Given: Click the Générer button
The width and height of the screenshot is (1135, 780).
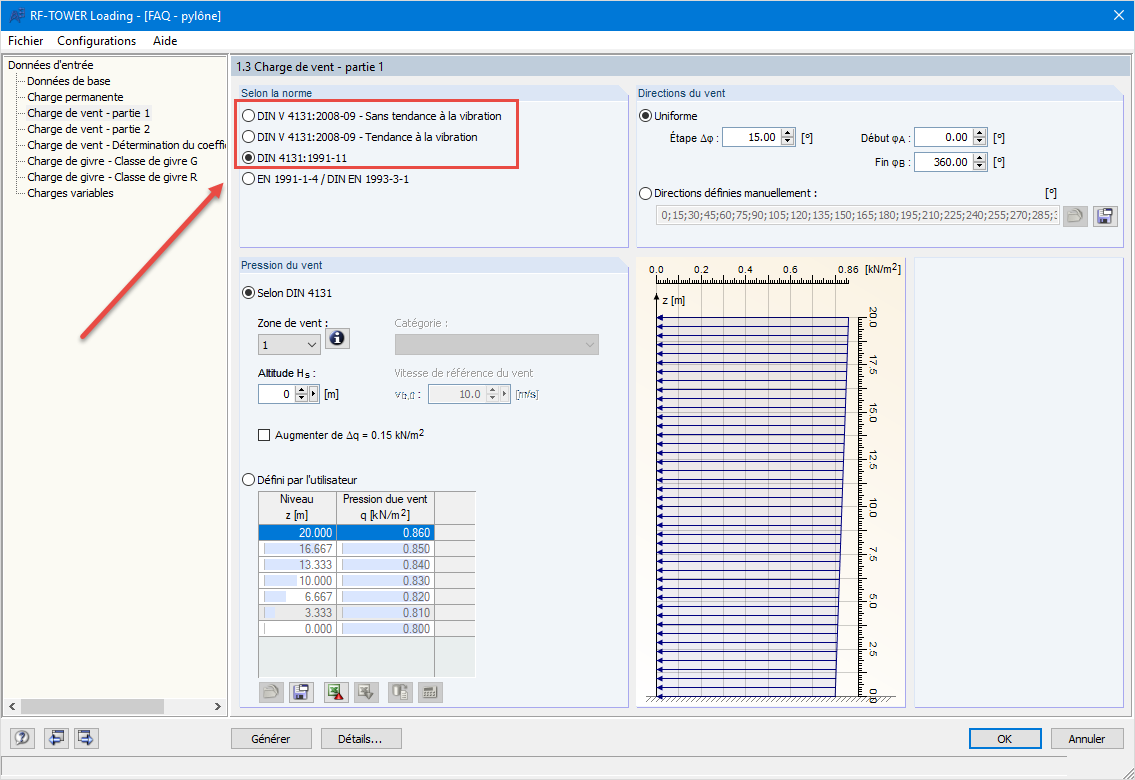Looking at the screenshot, I should [271, 739].
